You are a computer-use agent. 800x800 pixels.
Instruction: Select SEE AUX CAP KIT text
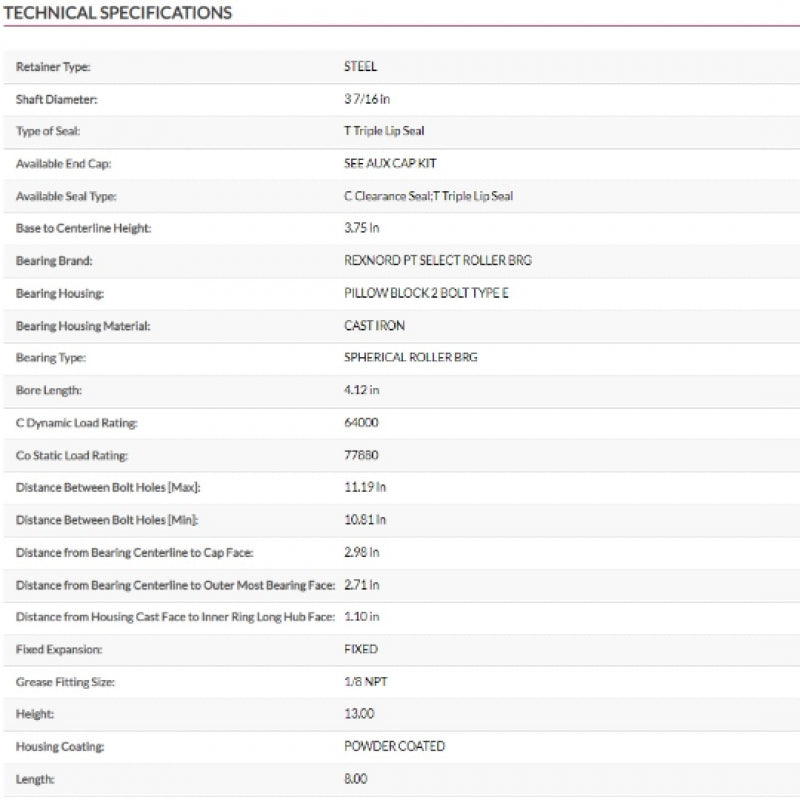390,163
